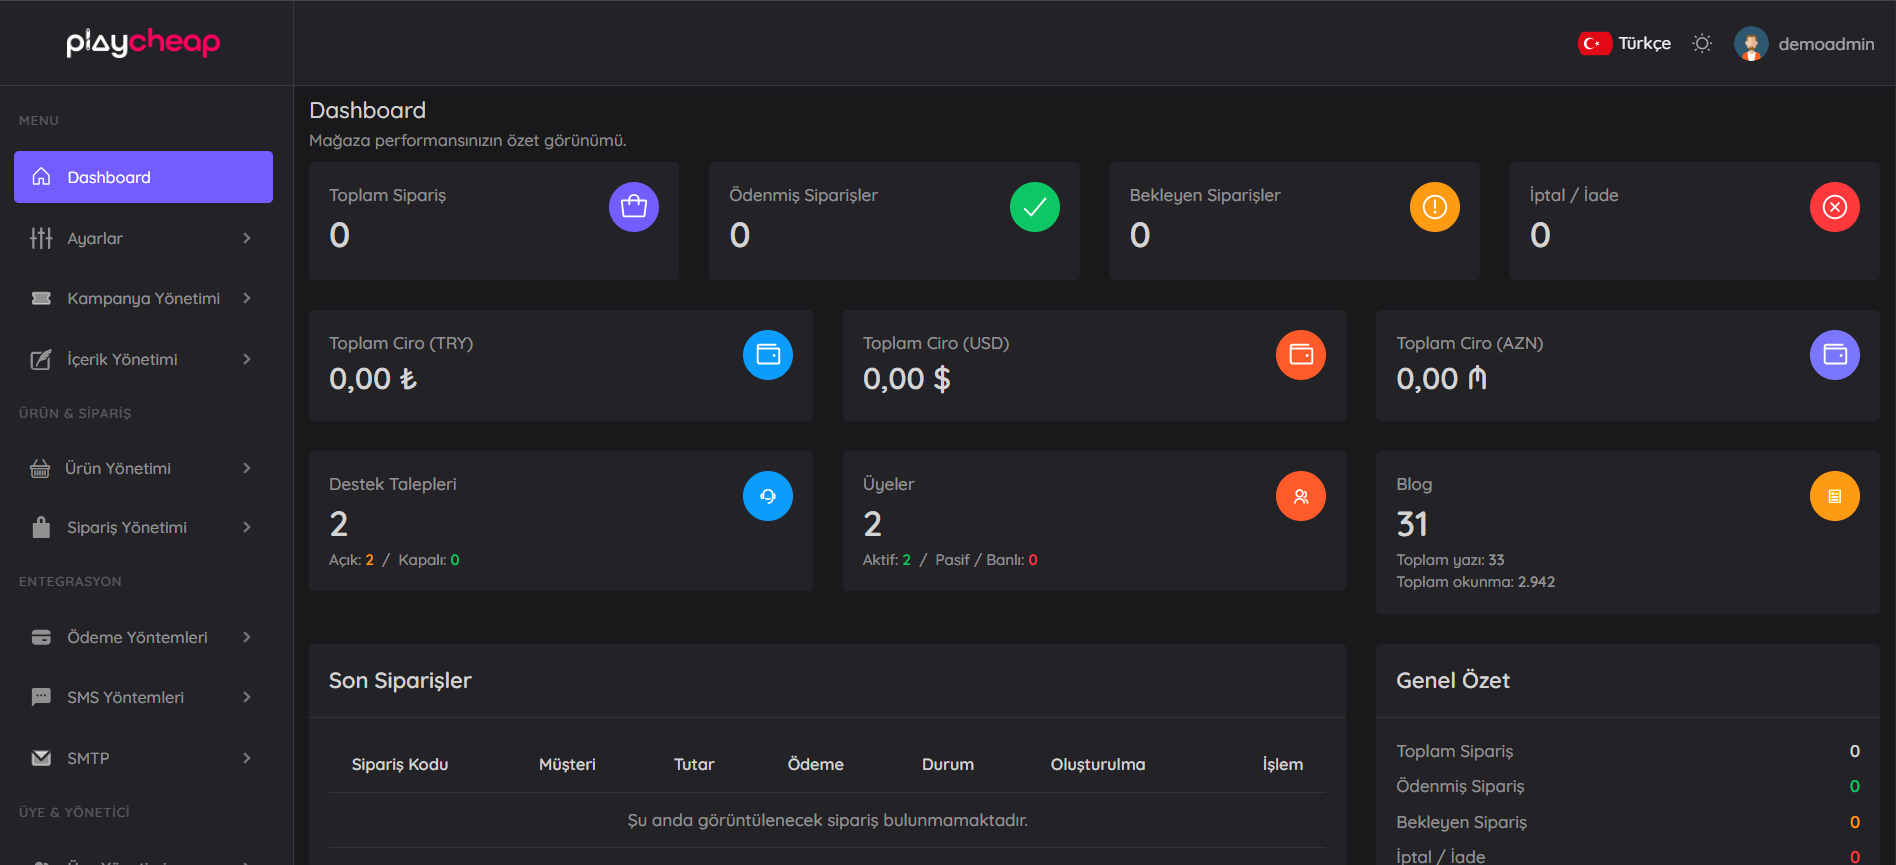Image resolution: width=1896 pixels, height=865 pixels.
Task: Open Ödeme Yöntemleri in the sidebar
Action: (x=143, y=637)
